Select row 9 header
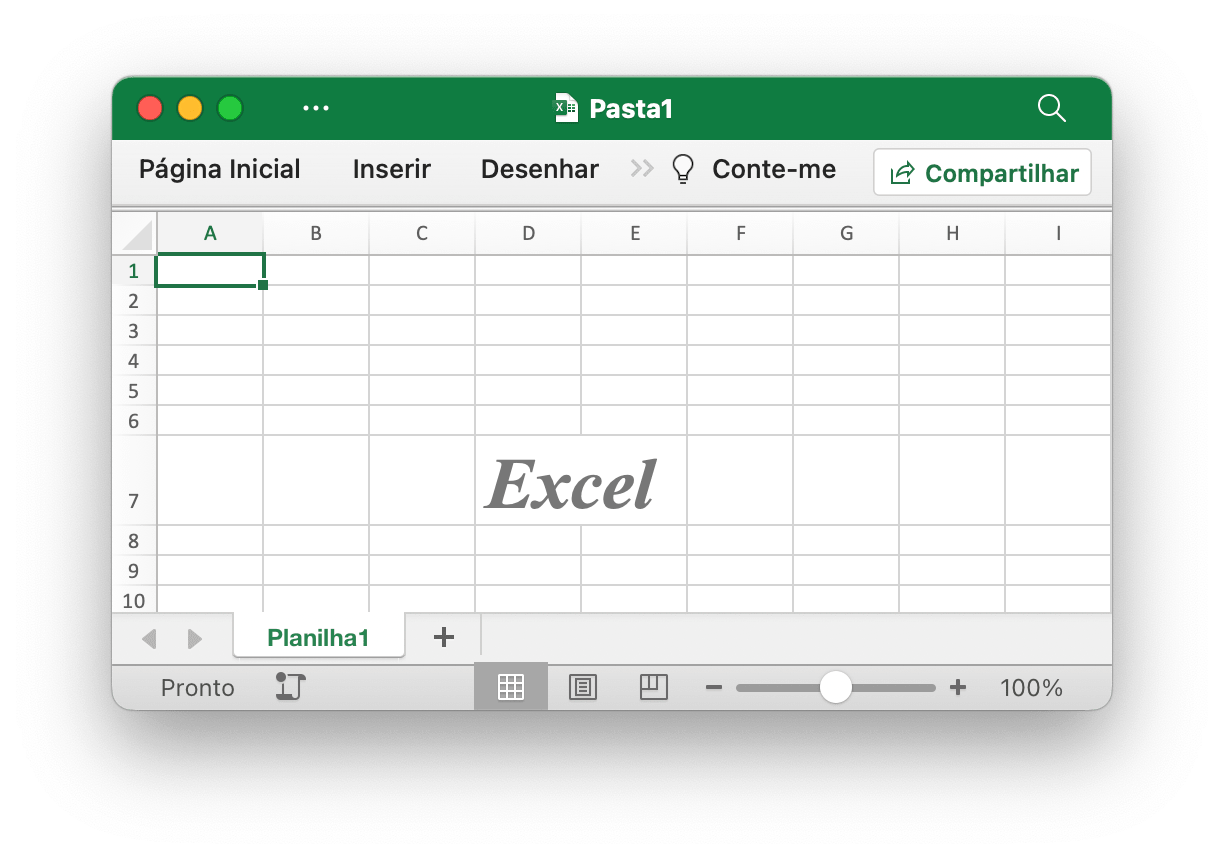This screenshot has width=1224, height=858. point(134,570)
